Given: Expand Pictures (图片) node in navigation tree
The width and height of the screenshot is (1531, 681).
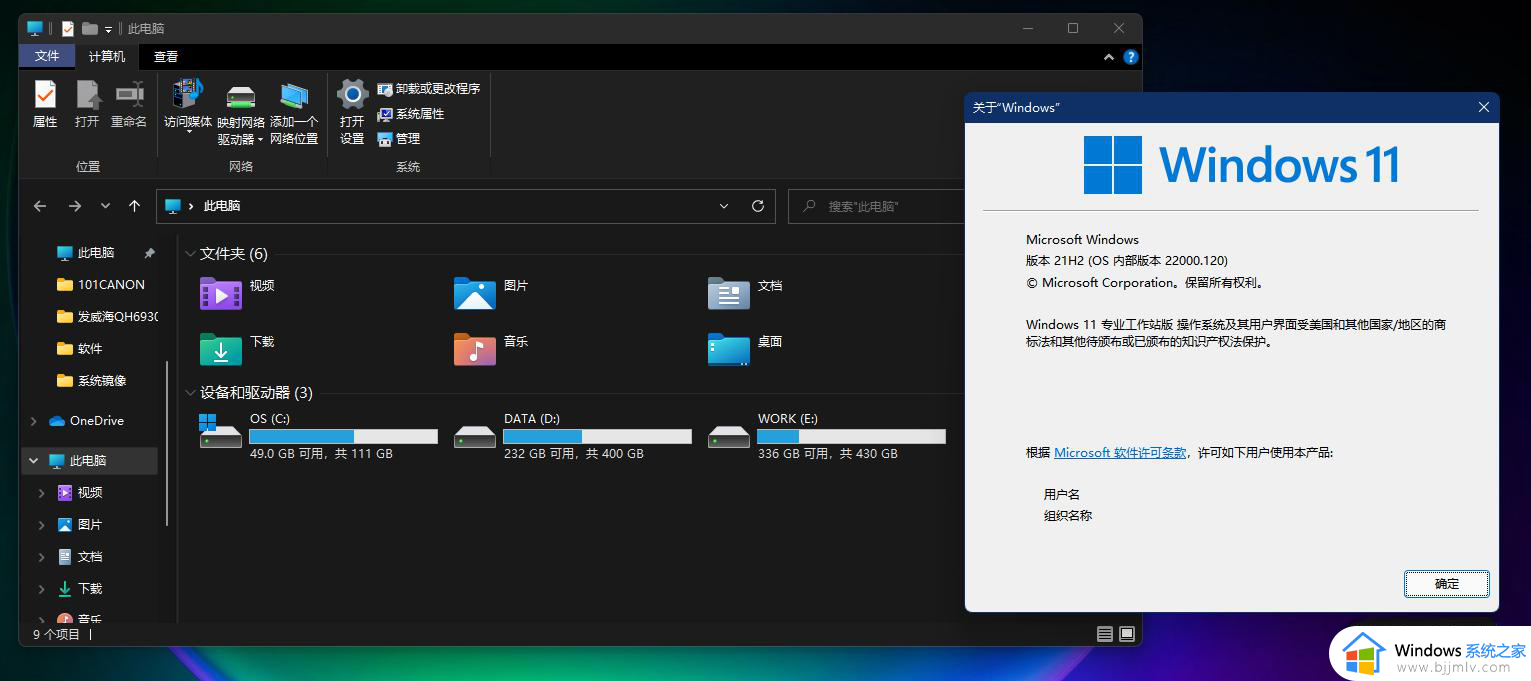Looking at the screenshot, I should pos(42,525).
